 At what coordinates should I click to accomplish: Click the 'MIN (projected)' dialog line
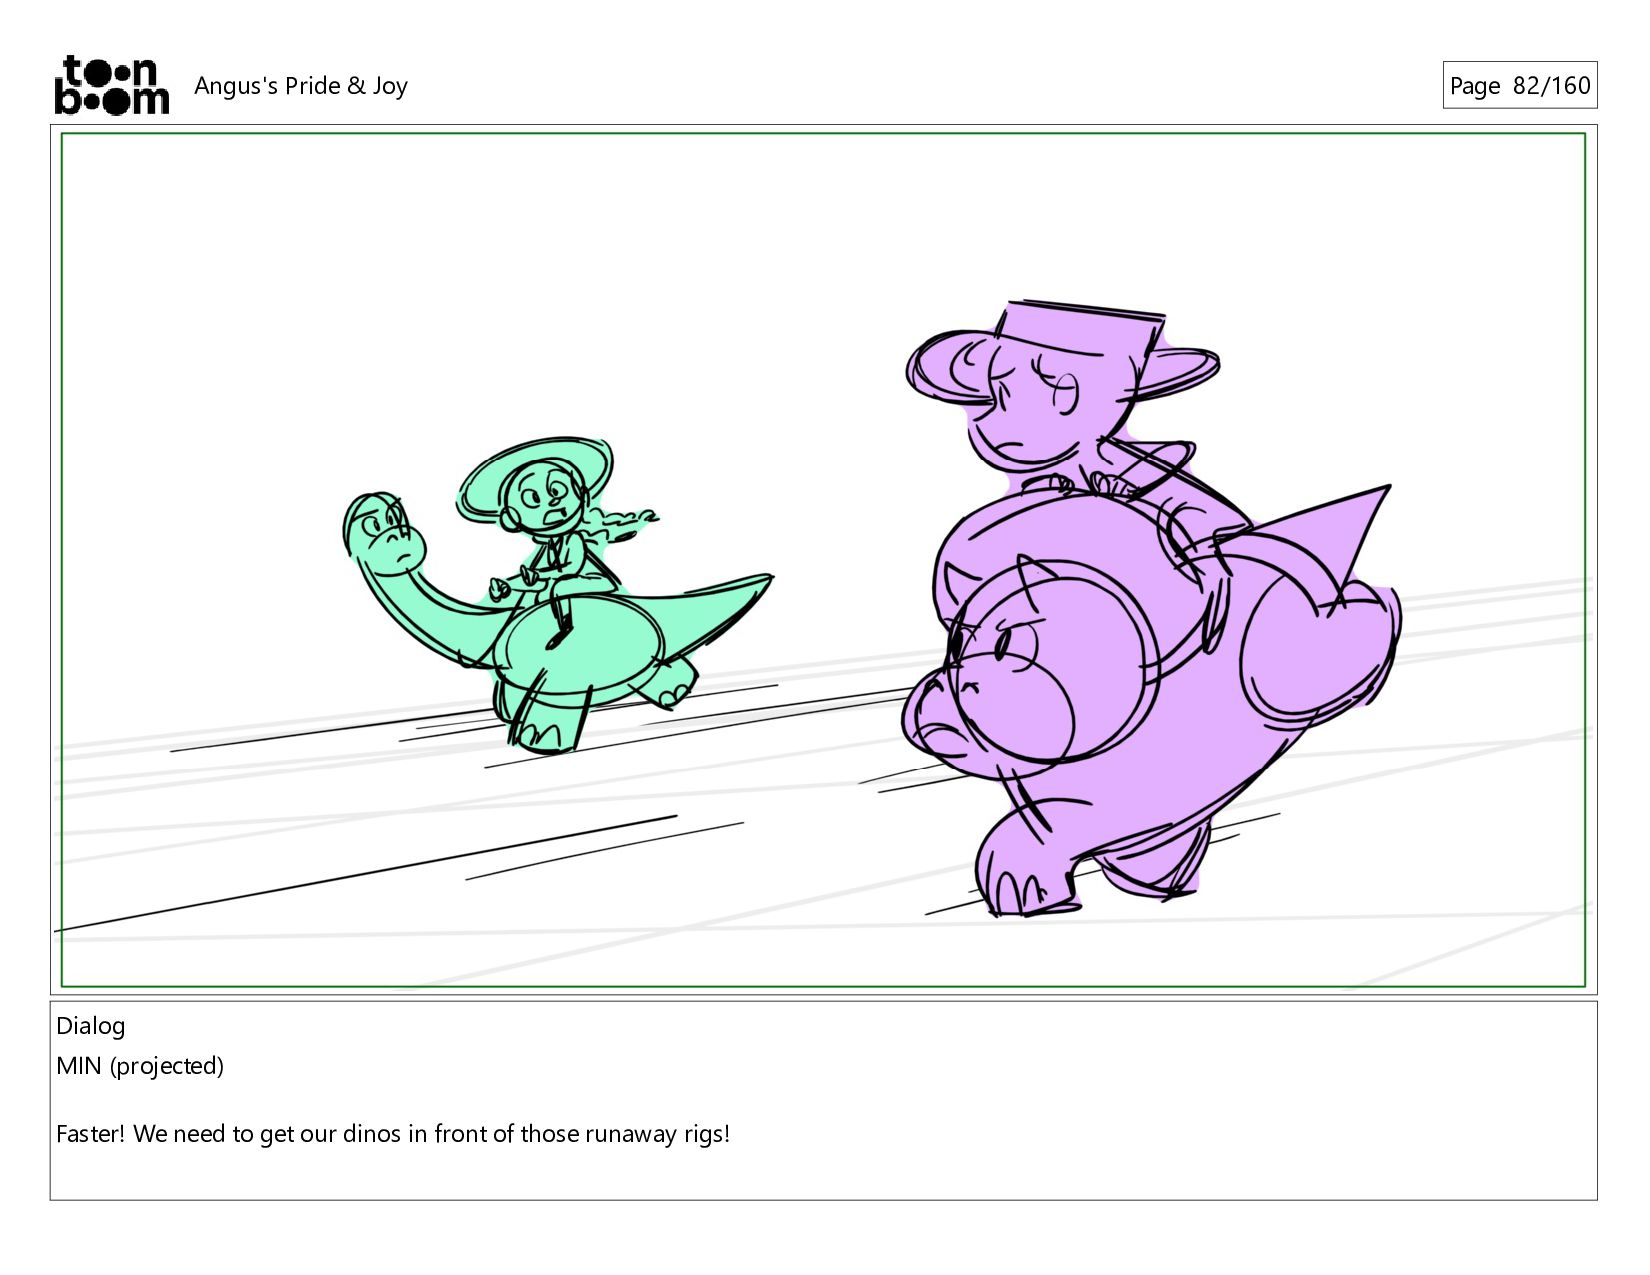pos(140,1066)
